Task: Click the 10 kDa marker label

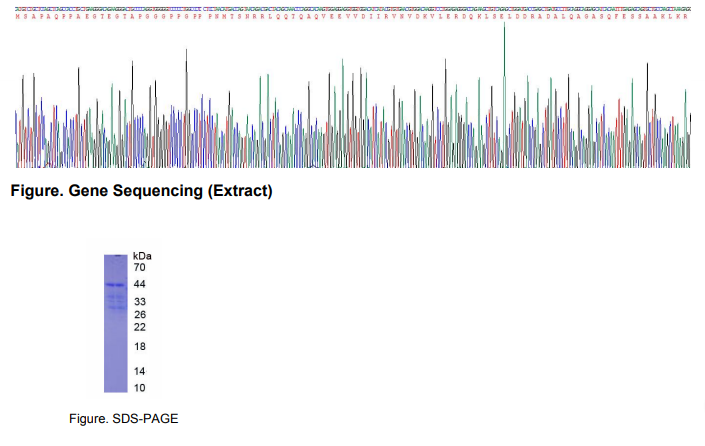Action: (140, 388)
